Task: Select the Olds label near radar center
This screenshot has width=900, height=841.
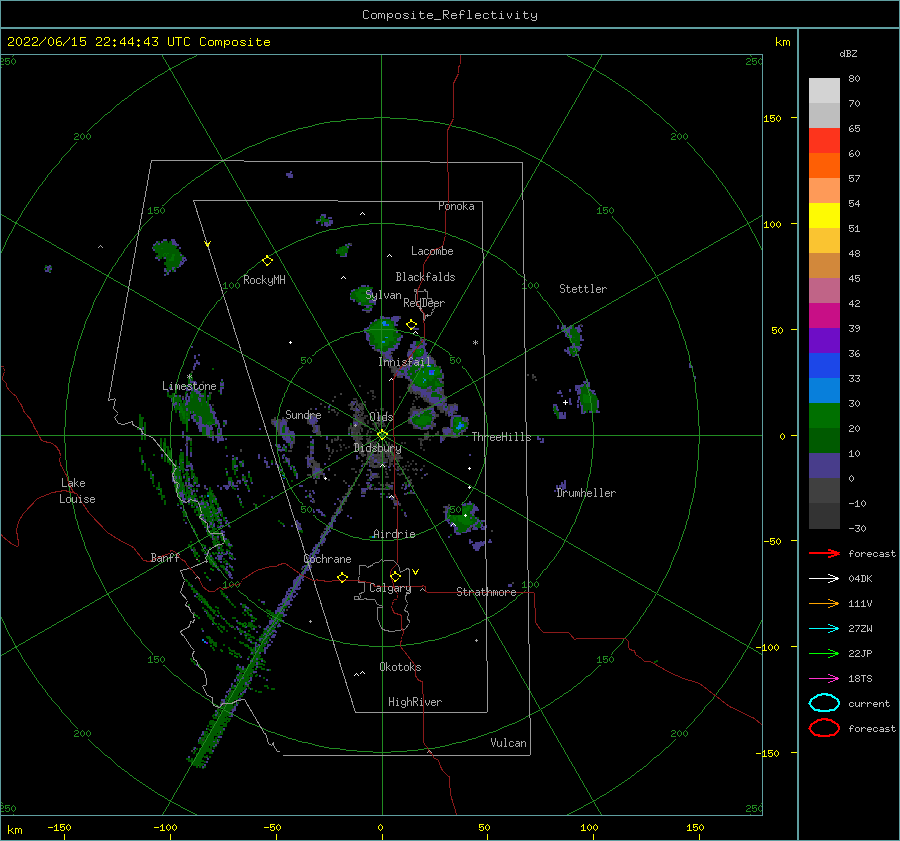Action: pos(381,417)
